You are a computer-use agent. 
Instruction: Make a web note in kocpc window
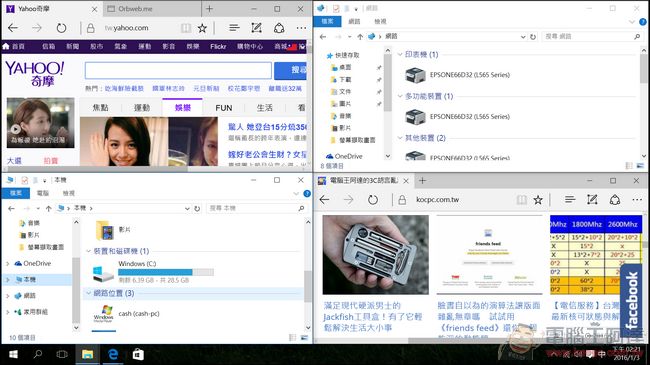tap(592, 200)
